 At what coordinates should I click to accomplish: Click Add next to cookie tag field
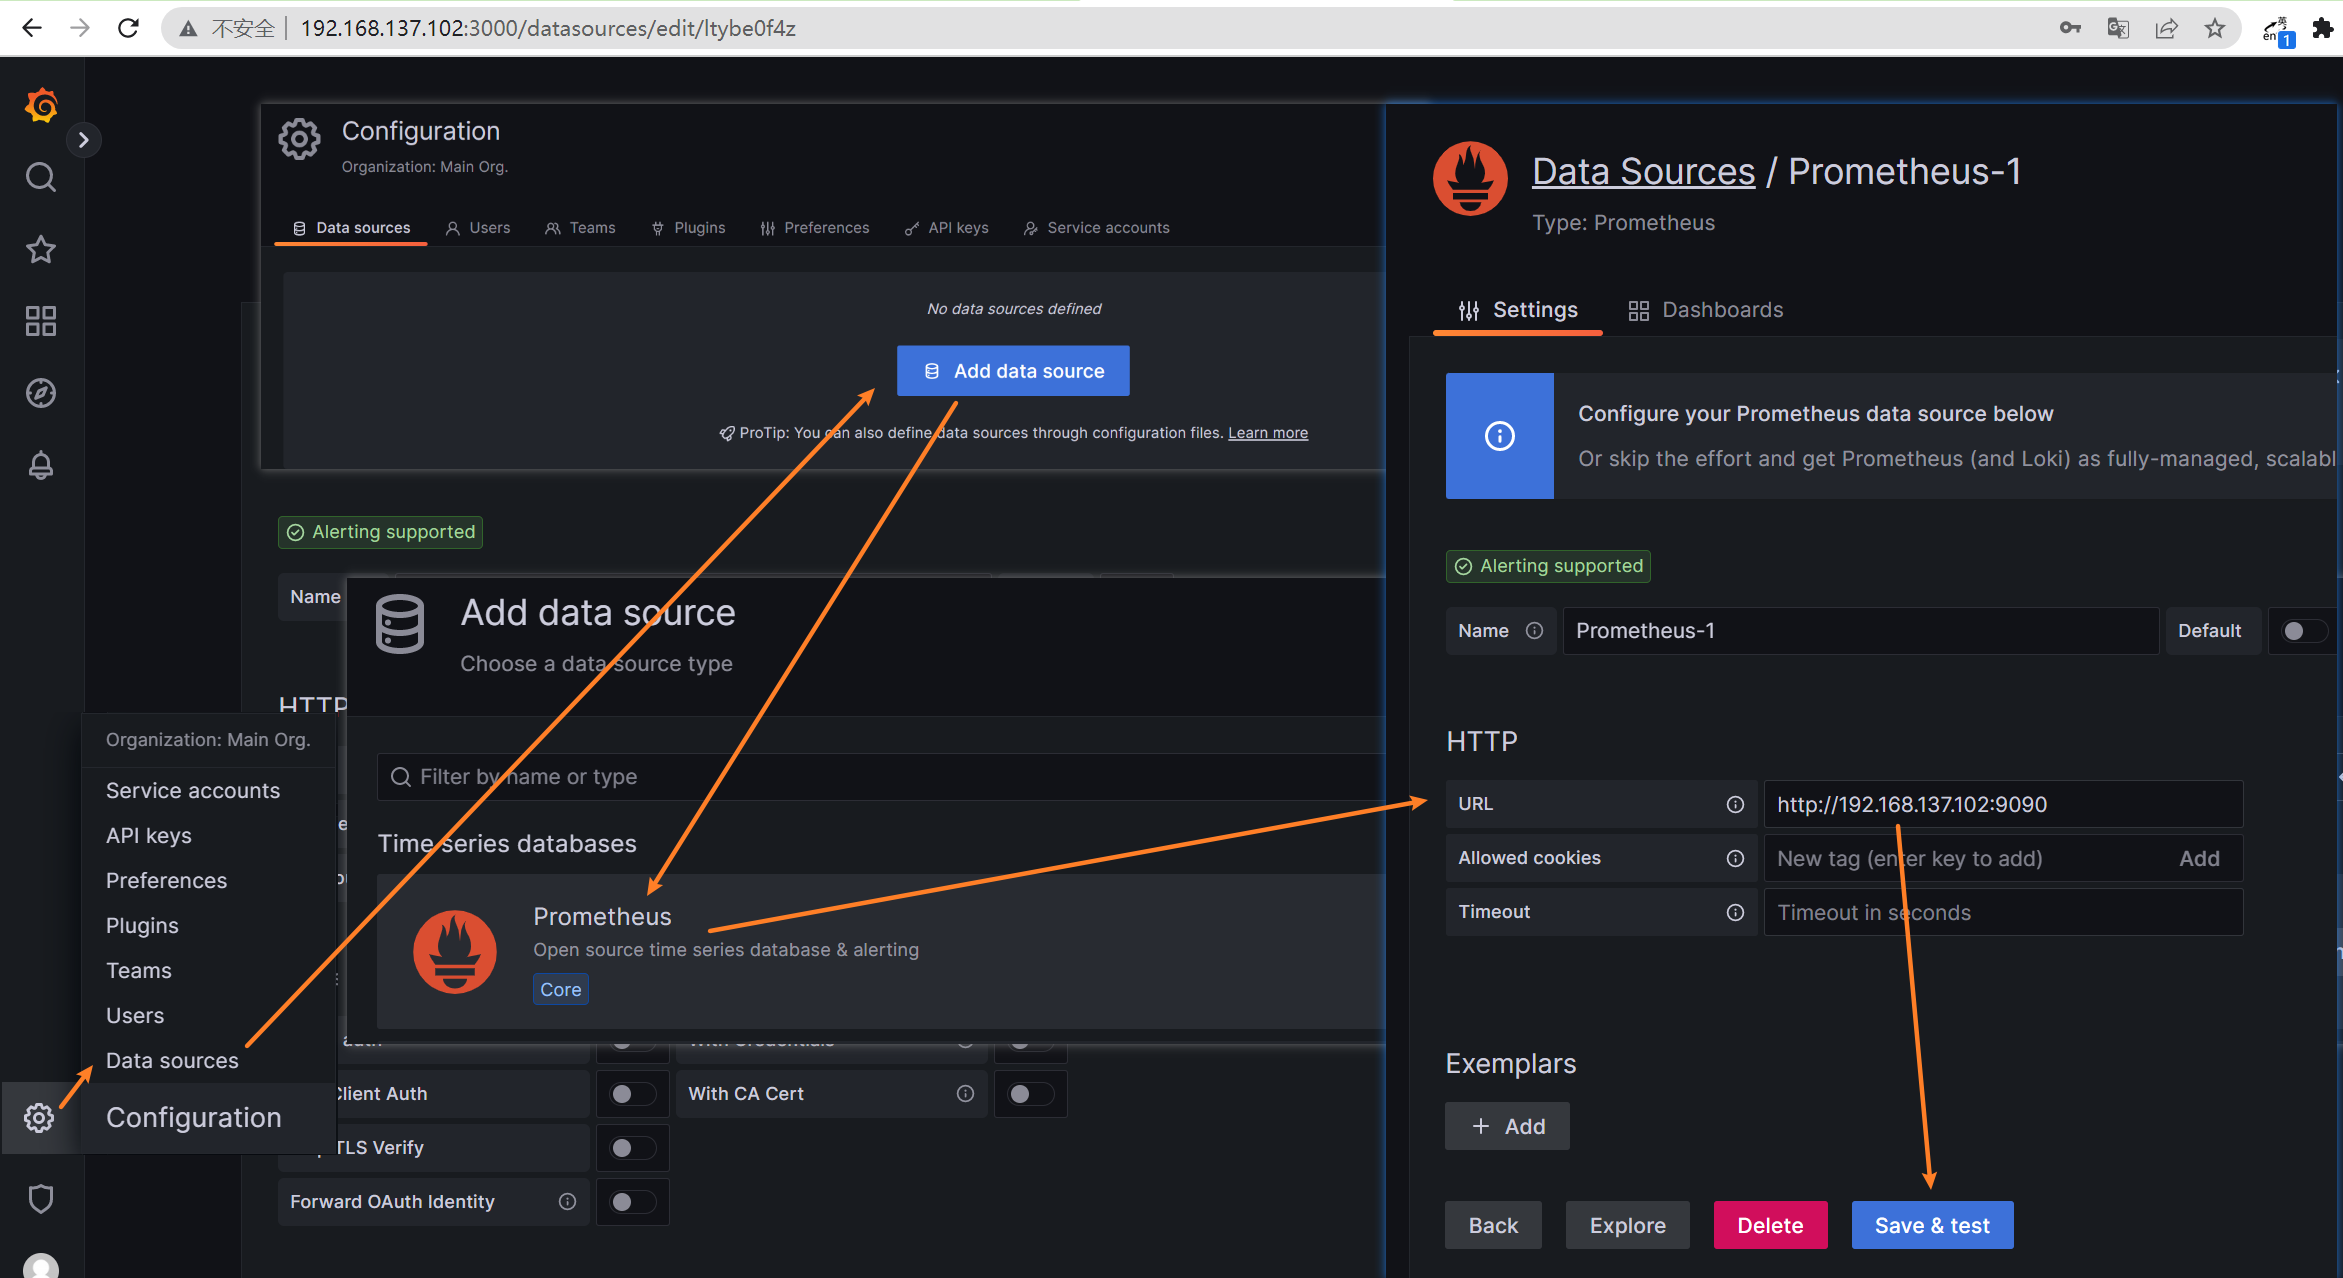(x=2199, y=859)
